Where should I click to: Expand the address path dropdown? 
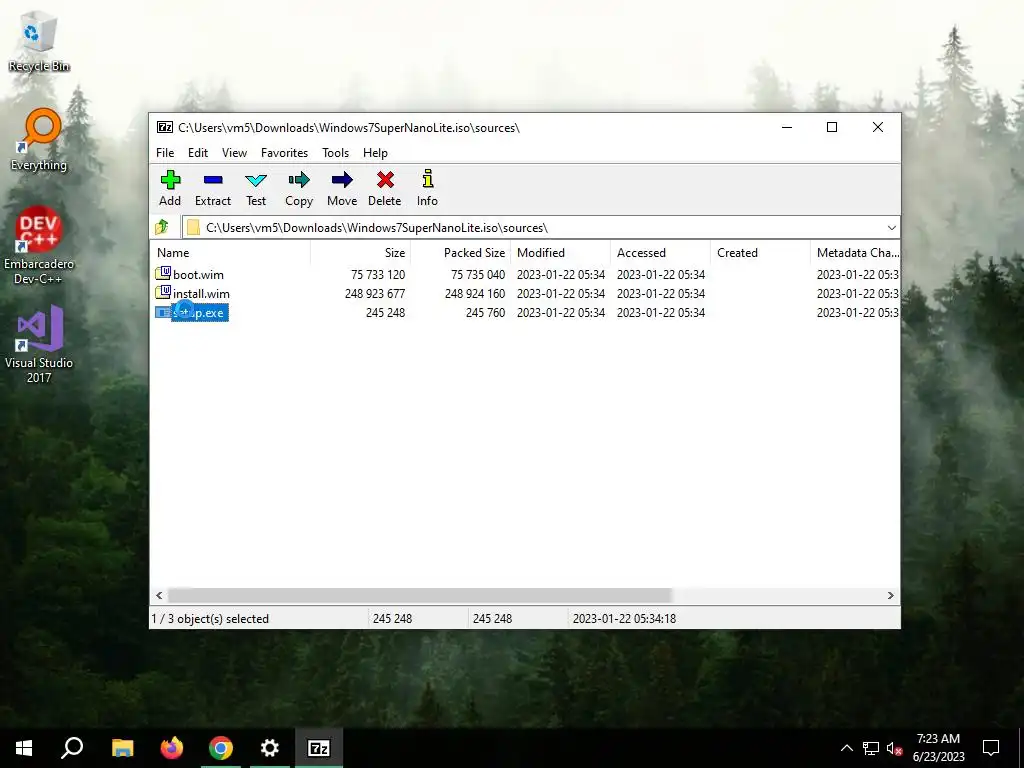[x=891, y=227]
